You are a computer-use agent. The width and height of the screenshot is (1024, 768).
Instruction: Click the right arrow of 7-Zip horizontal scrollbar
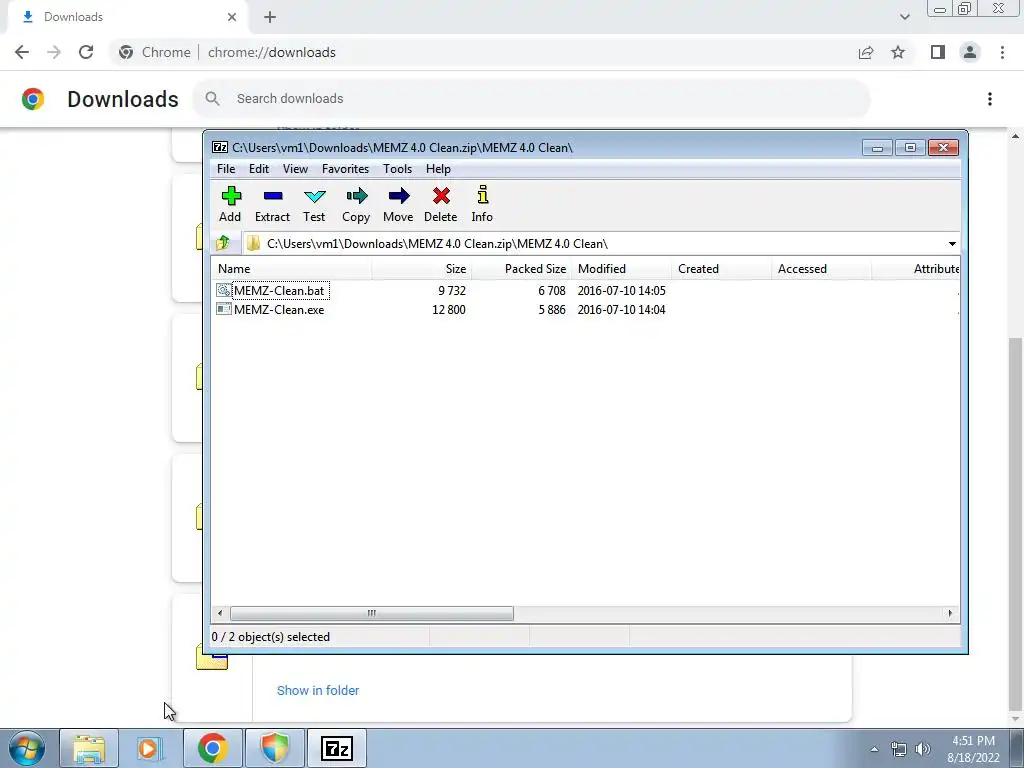pos(950,613)
